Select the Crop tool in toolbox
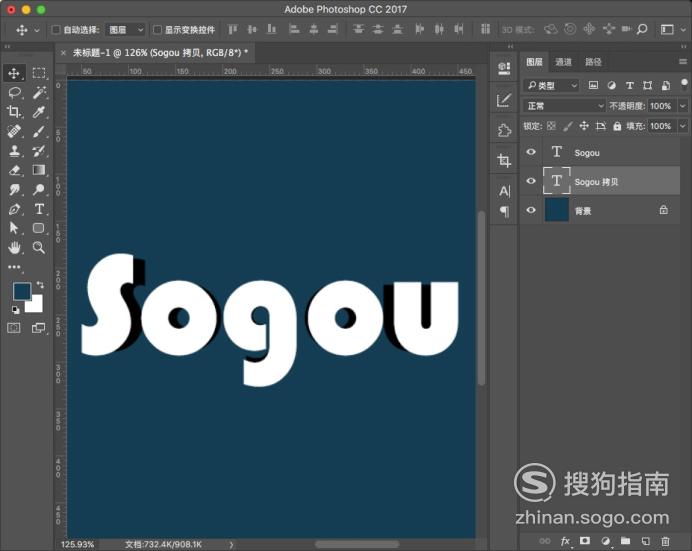 [14, 112]
